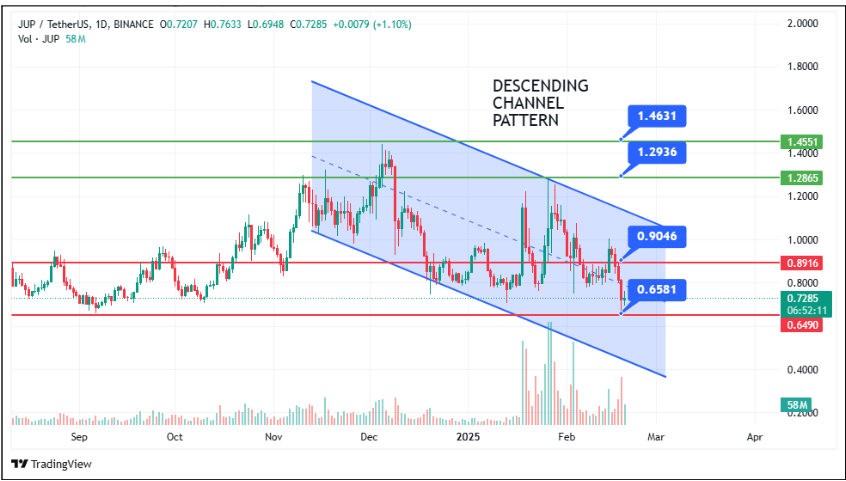The image size is (846, 481).
Task: Click the Apr label on time axis
Action: click(x=754, y=437)
